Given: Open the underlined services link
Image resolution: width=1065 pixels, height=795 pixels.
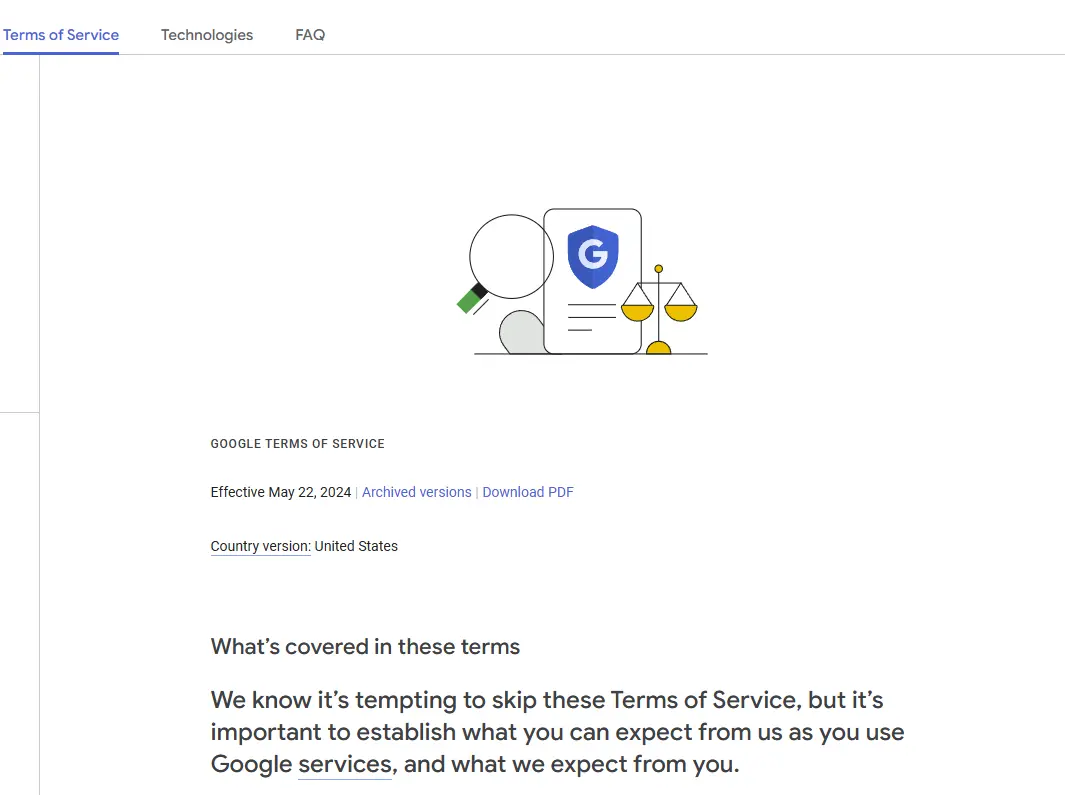Looking at the screenshot, I should [x=345, y=764].
